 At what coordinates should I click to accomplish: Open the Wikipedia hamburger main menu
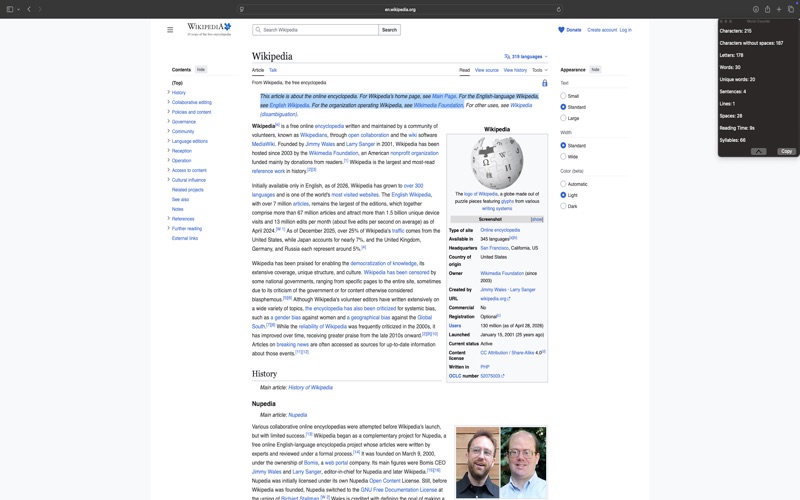pyautogui.click(x=170, y=30)
